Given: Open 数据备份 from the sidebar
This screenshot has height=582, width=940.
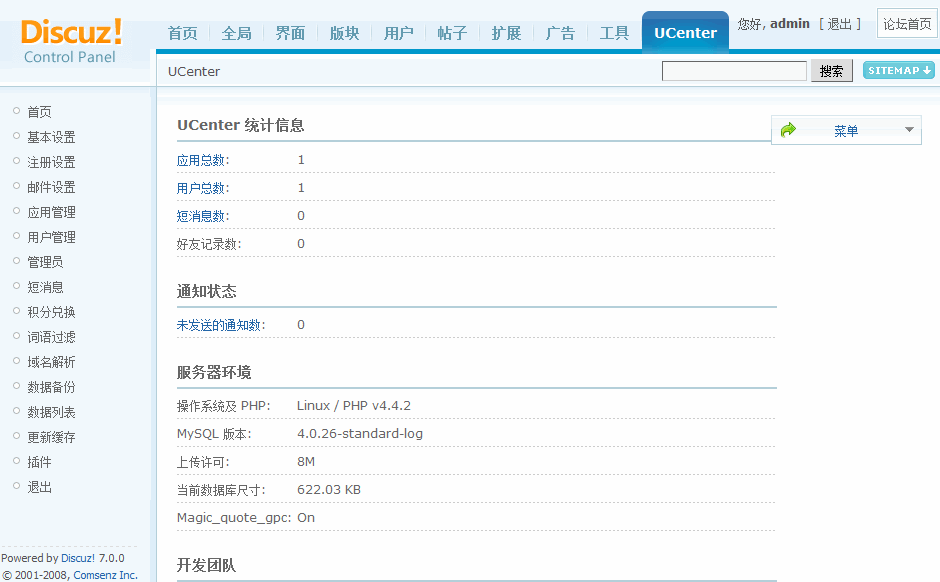Looking at the screenshot, I should pyautogui.click(x=51, y=387).
